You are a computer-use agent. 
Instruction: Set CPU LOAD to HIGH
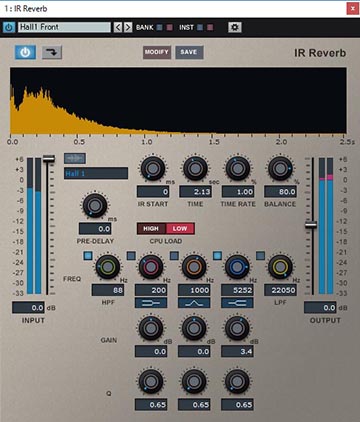151,229
